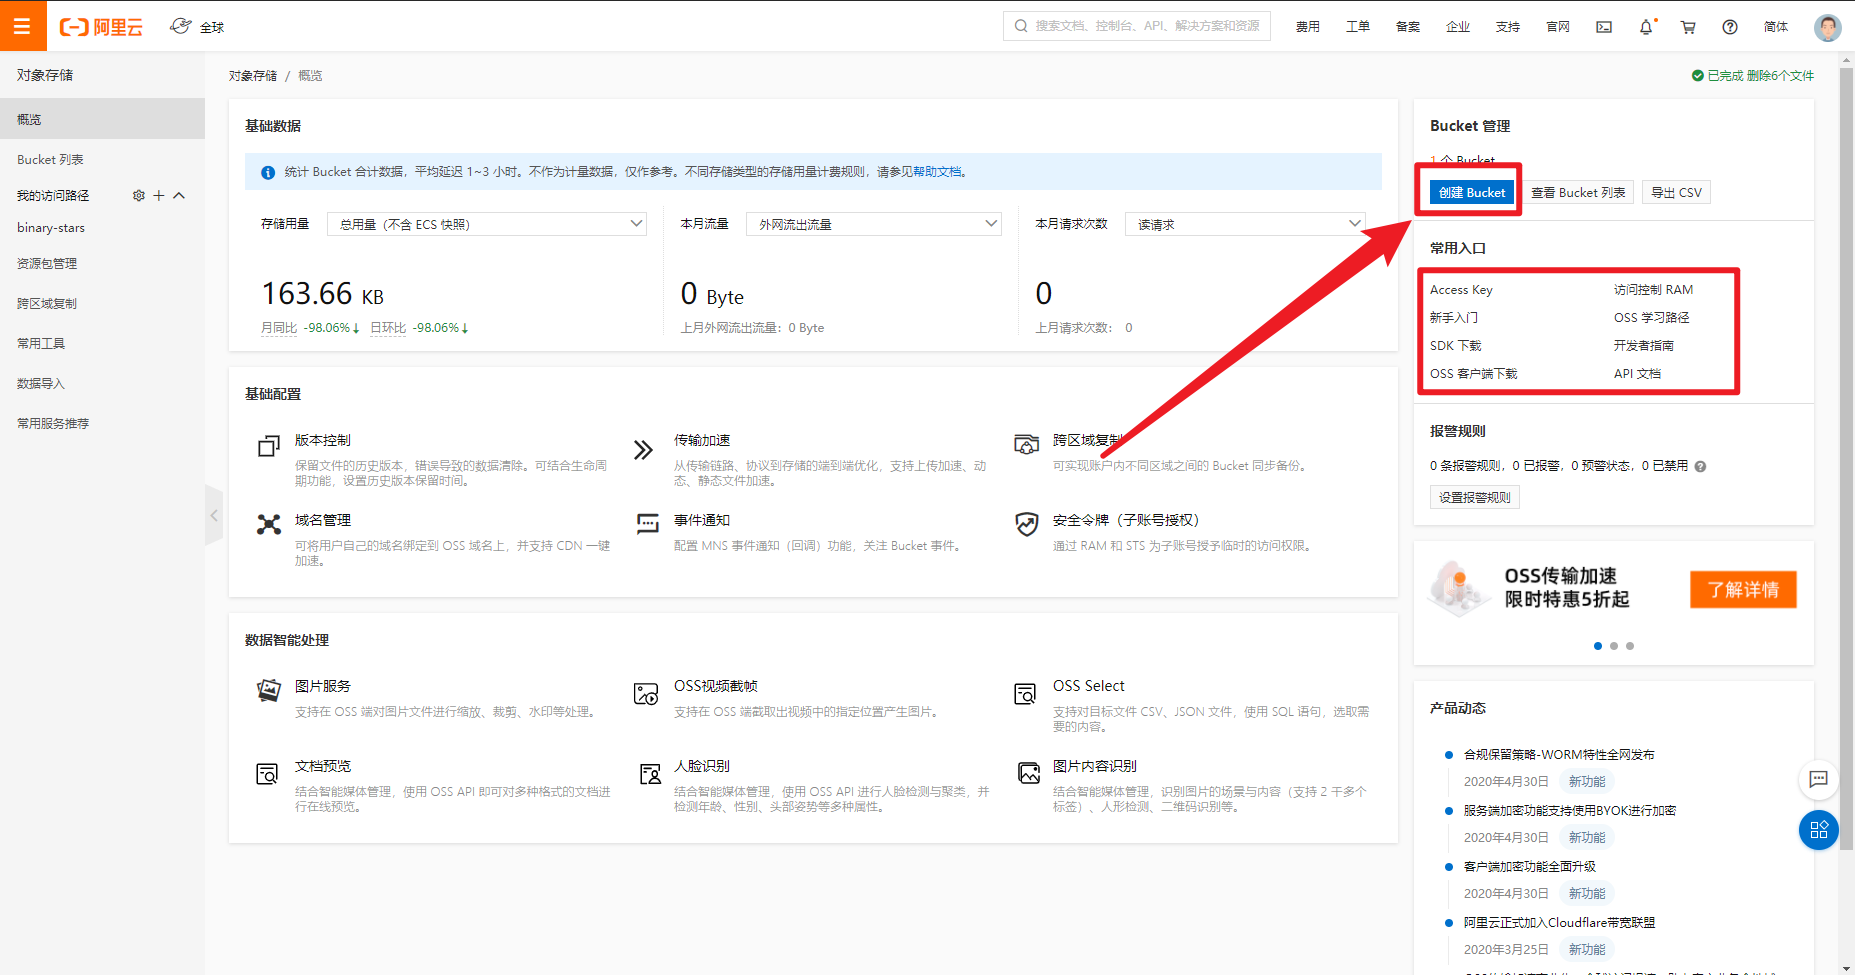Viewport: 1855px width, 975px height.
Task: Open the global region selector
Action: click(x=197, y=27)
